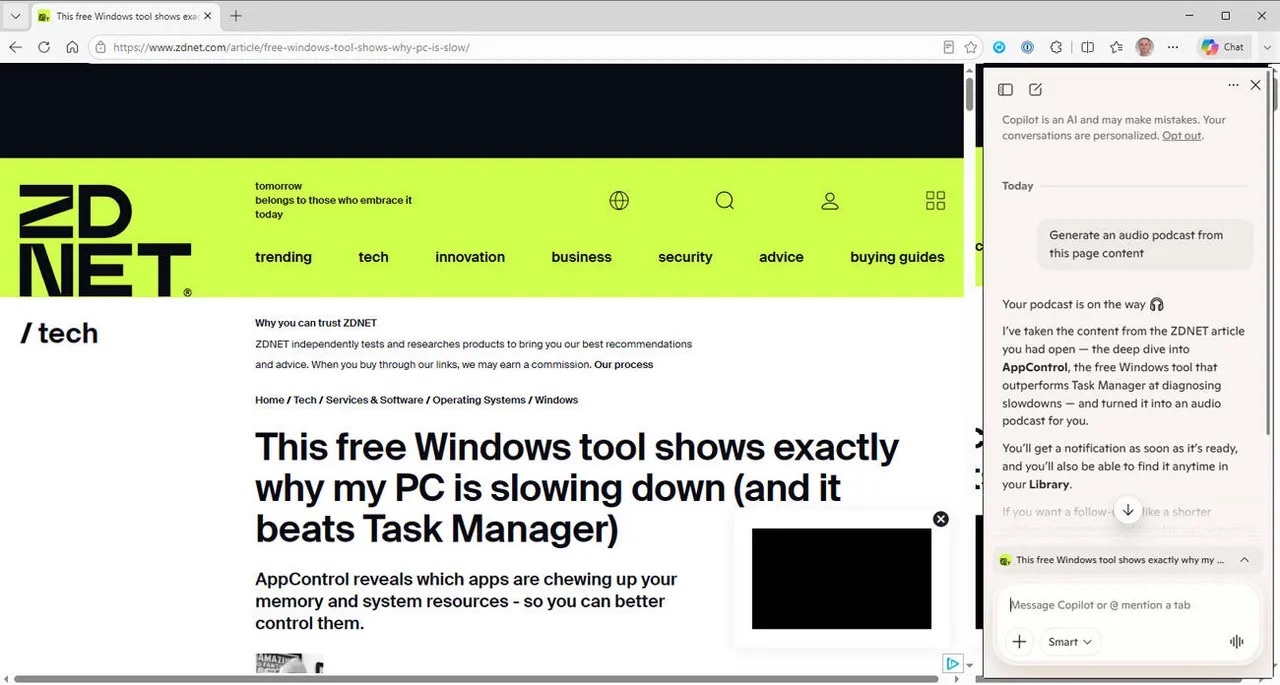The height and width of the screenshot is (685, 1280).
Task: Open the ZDNET search magnifier icon
Action: point(725,201)
